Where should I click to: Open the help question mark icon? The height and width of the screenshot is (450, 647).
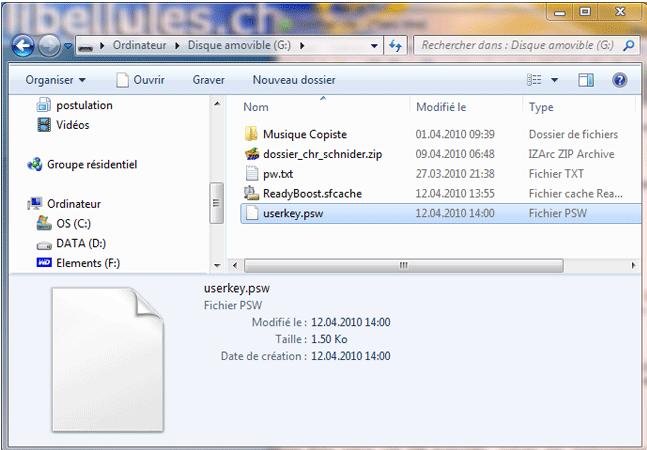click(619, 80)
